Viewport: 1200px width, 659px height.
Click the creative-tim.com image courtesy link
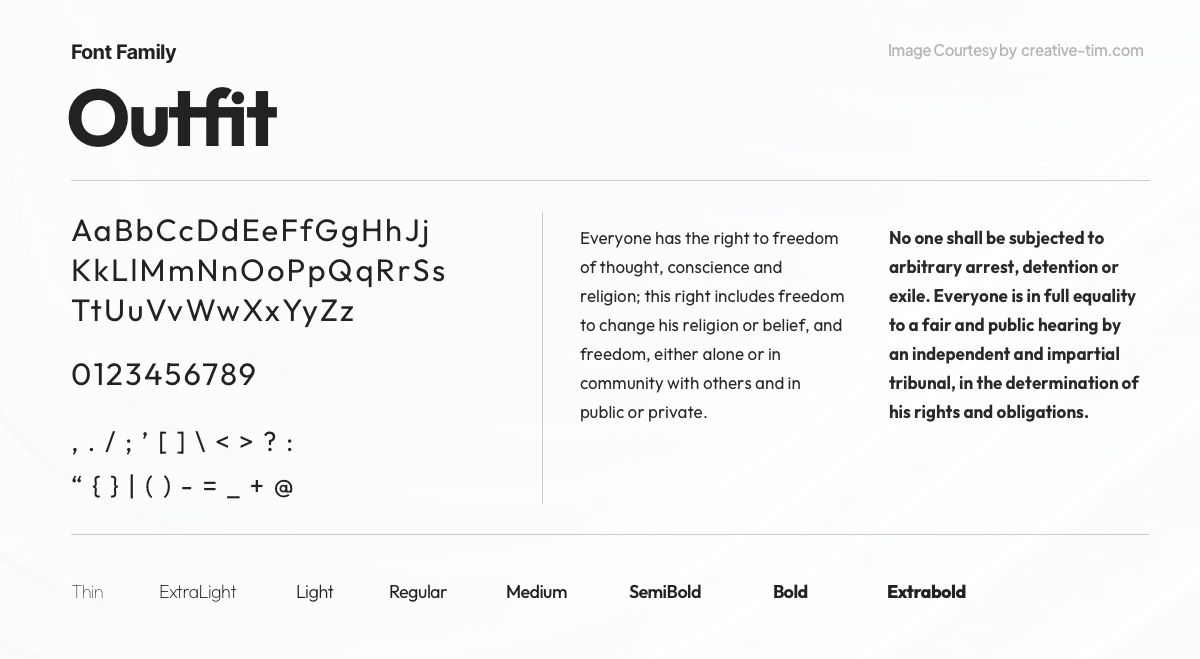1082,50
